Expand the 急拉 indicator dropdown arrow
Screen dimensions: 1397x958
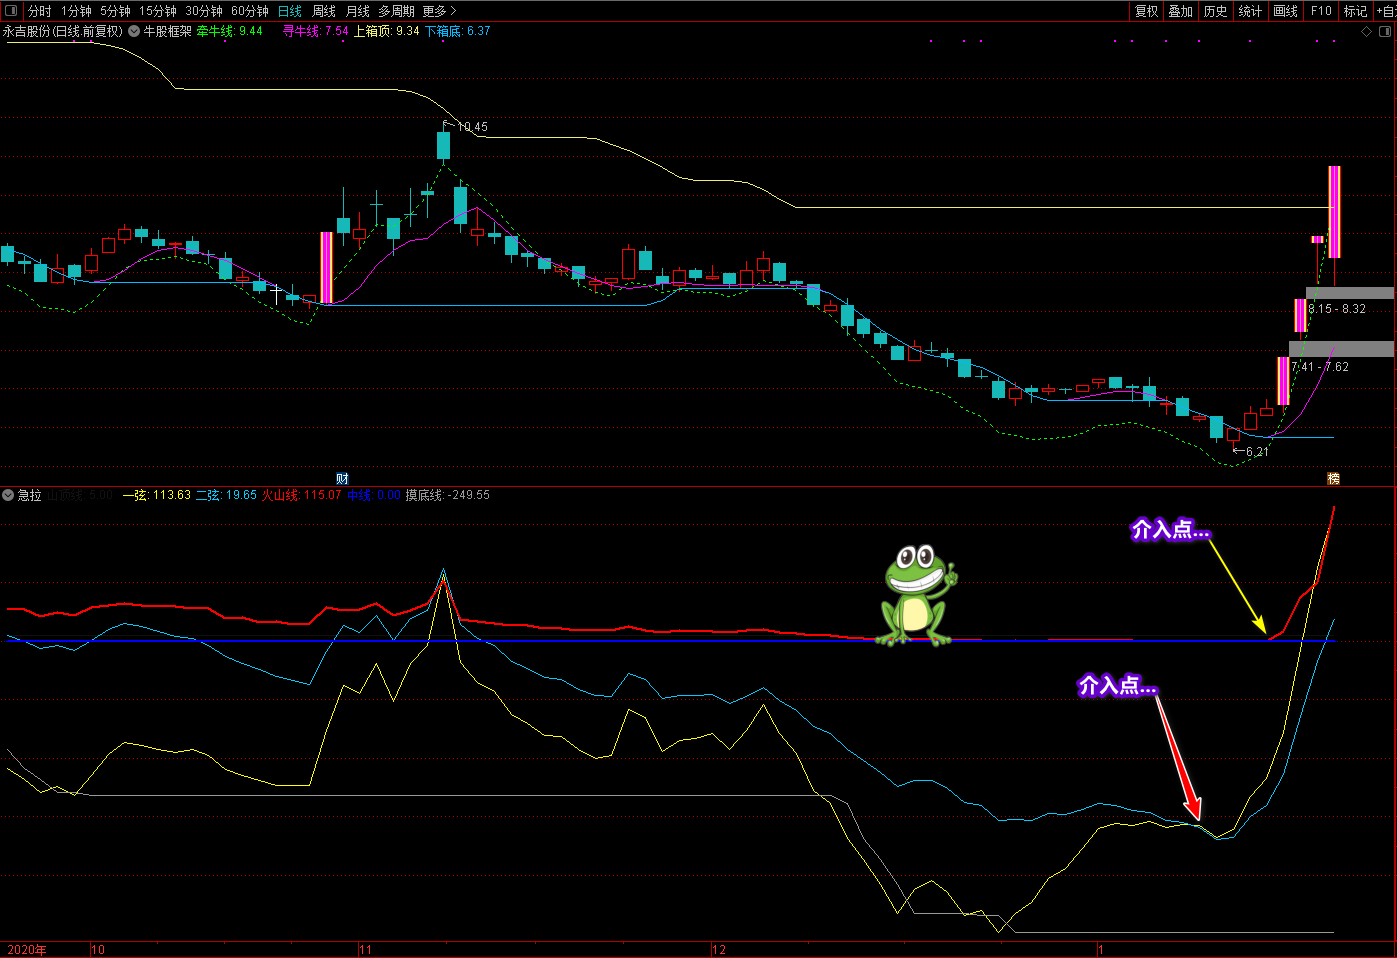tap(8, 495)
